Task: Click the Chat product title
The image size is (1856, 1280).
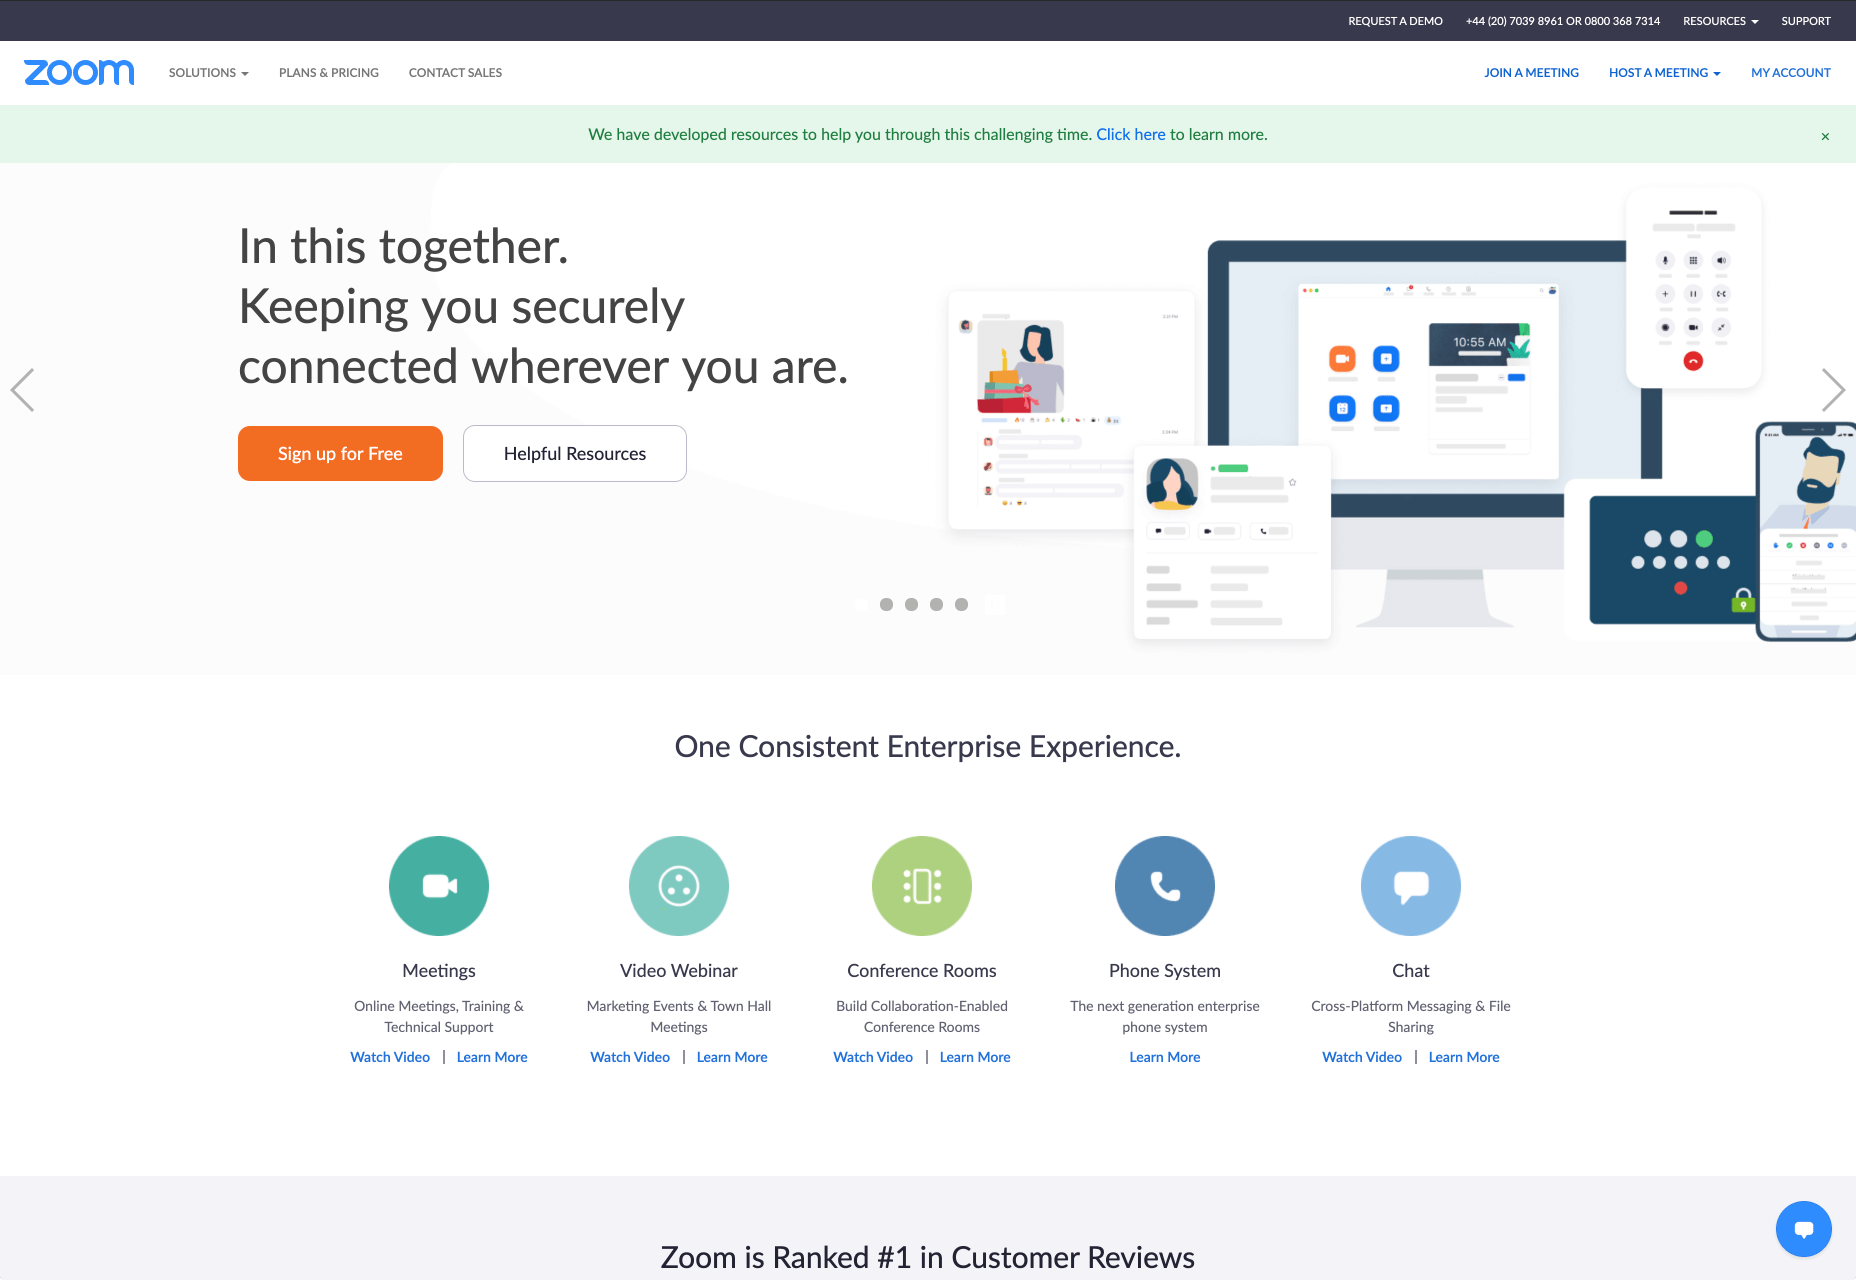Action: tap(1411, 971)
